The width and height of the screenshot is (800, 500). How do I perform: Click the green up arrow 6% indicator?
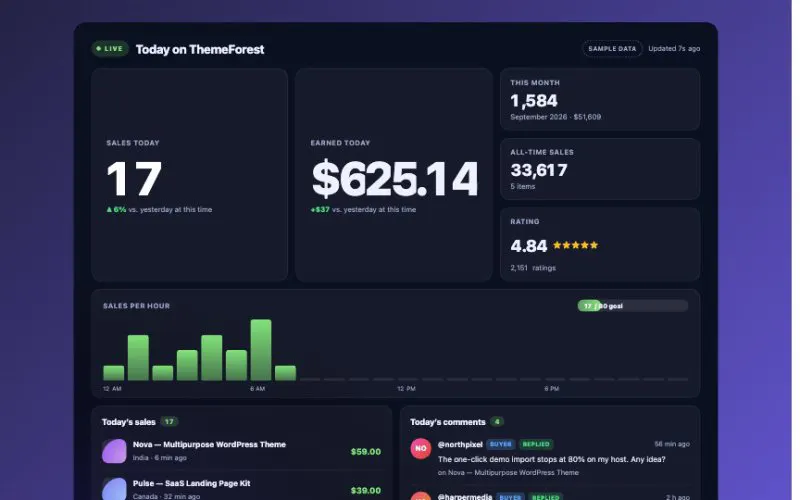[116, 210]
